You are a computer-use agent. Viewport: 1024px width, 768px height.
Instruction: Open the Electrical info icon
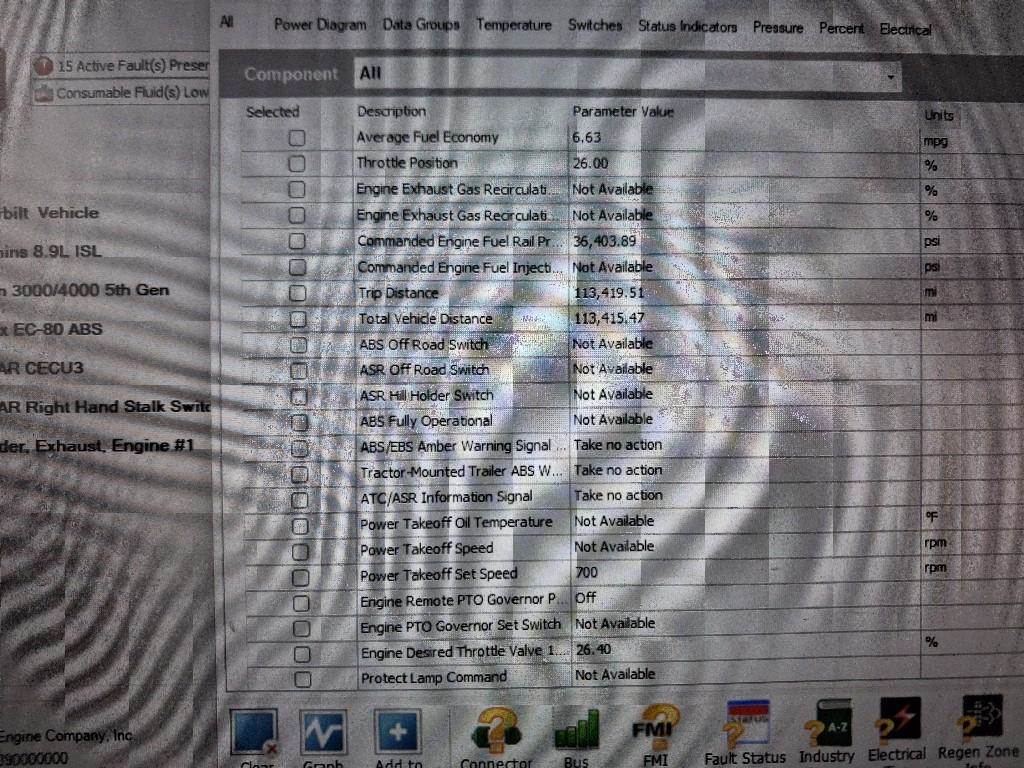(897, 726)
